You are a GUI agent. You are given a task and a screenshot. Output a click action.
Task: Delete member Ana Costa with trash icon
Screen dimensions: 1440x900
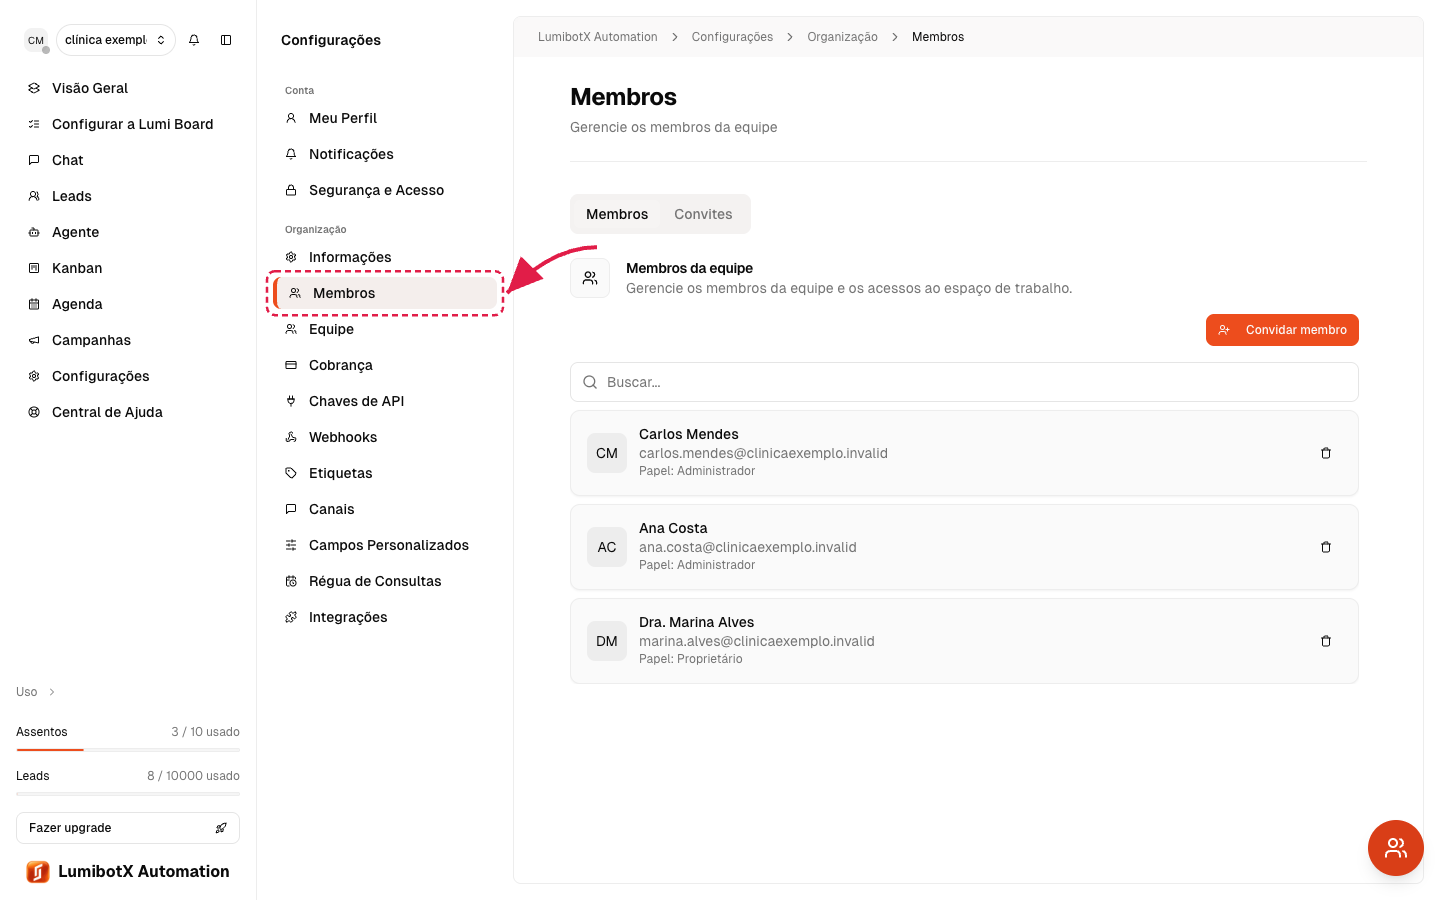pyautogui.click(x=1326, y=547)
